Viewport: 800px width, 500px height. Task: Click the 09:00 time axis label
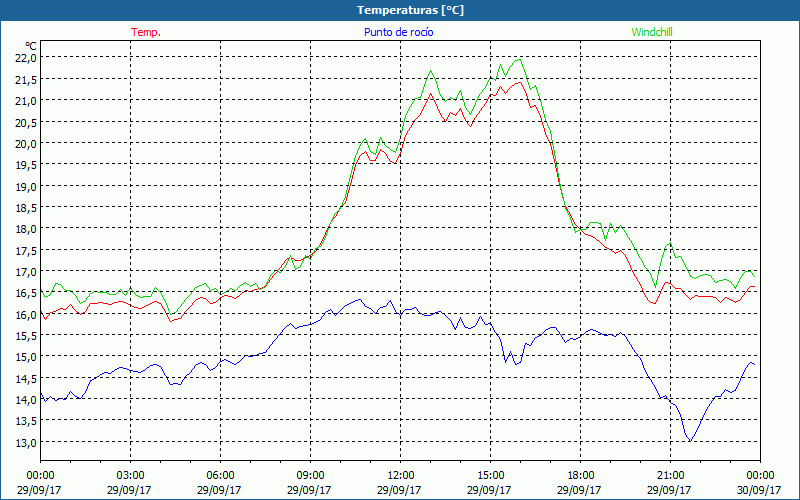310,476
